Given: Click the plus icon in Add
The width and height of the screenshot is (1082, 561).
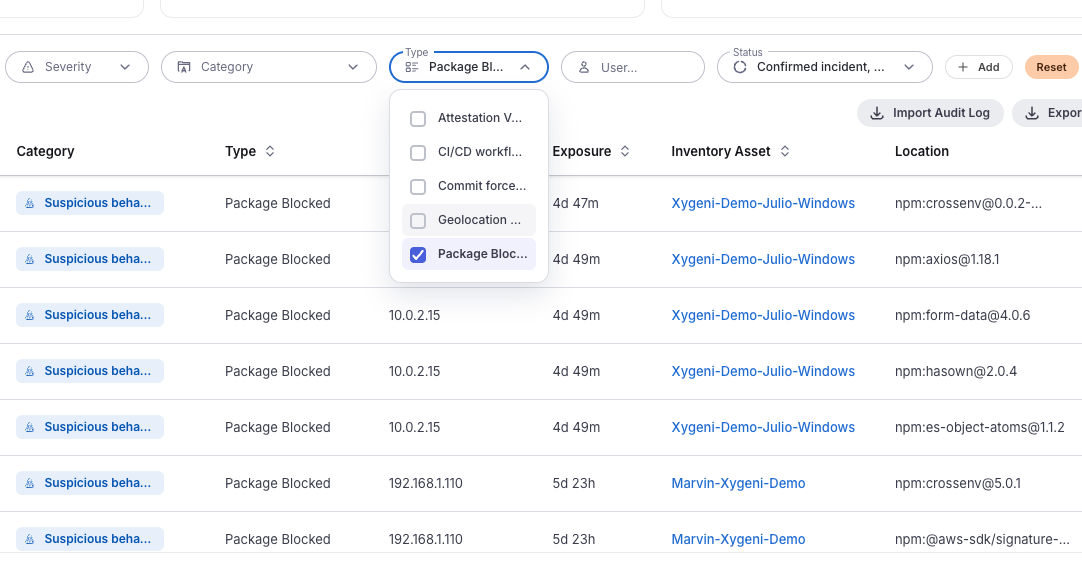Looking at the screenshot, I should [x=963, y=67].
